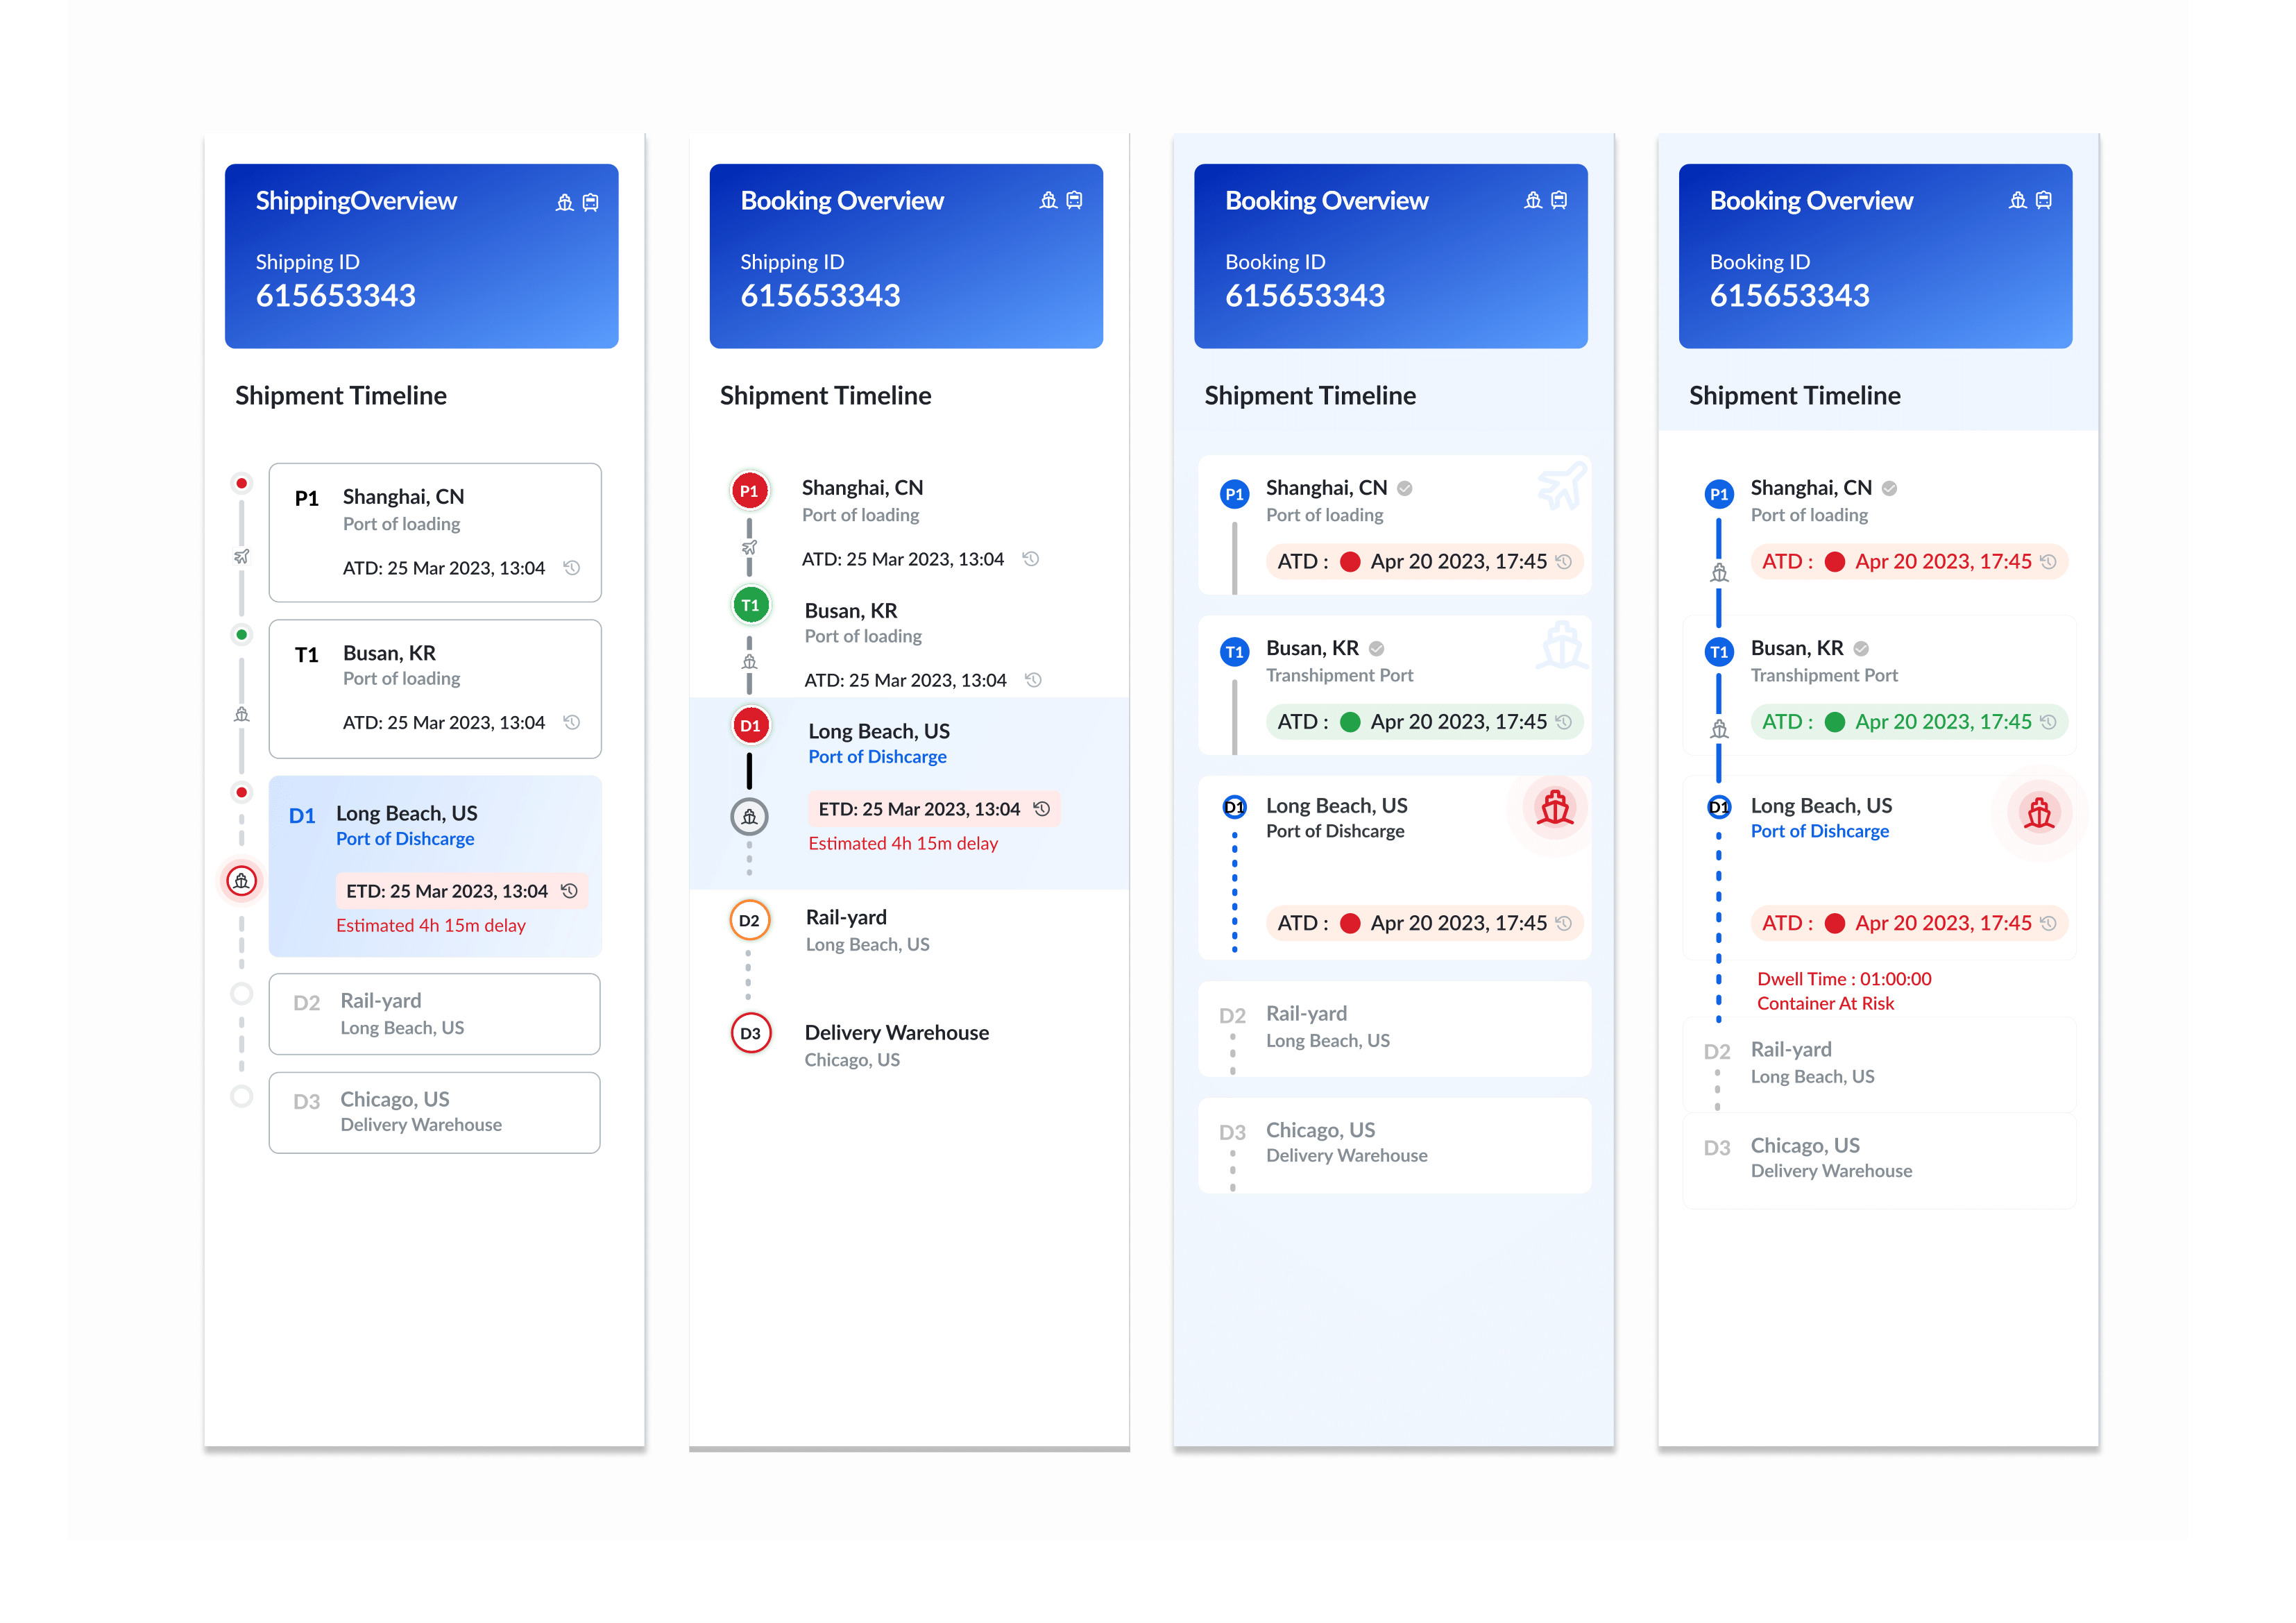Click 'Delivery Warehouse' title beside D3 badge

(x=897, y=1032)
